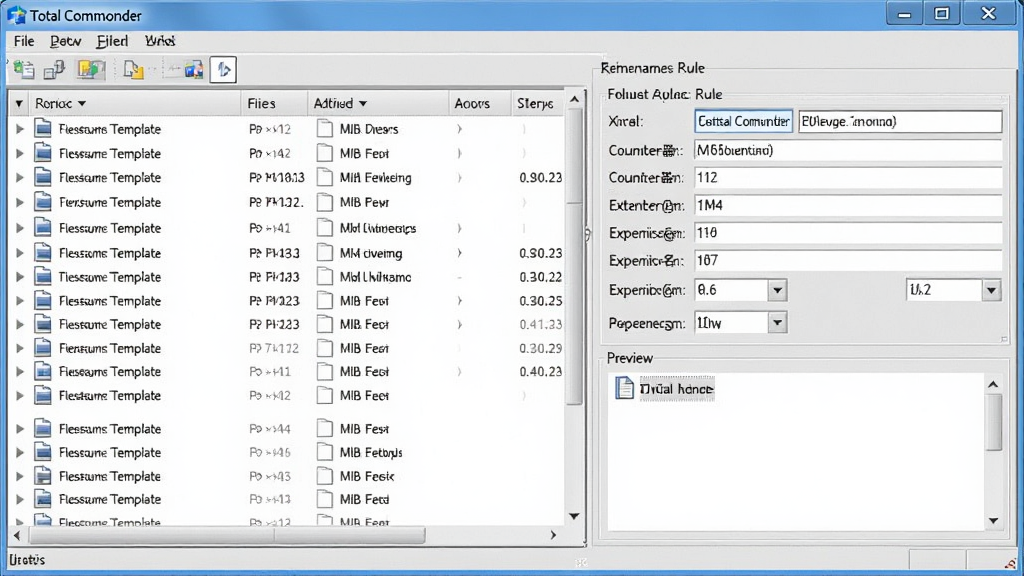Click folder icon of the MIB Dreers row
This screenshot has height=576, width=1024.
point(43,129)
